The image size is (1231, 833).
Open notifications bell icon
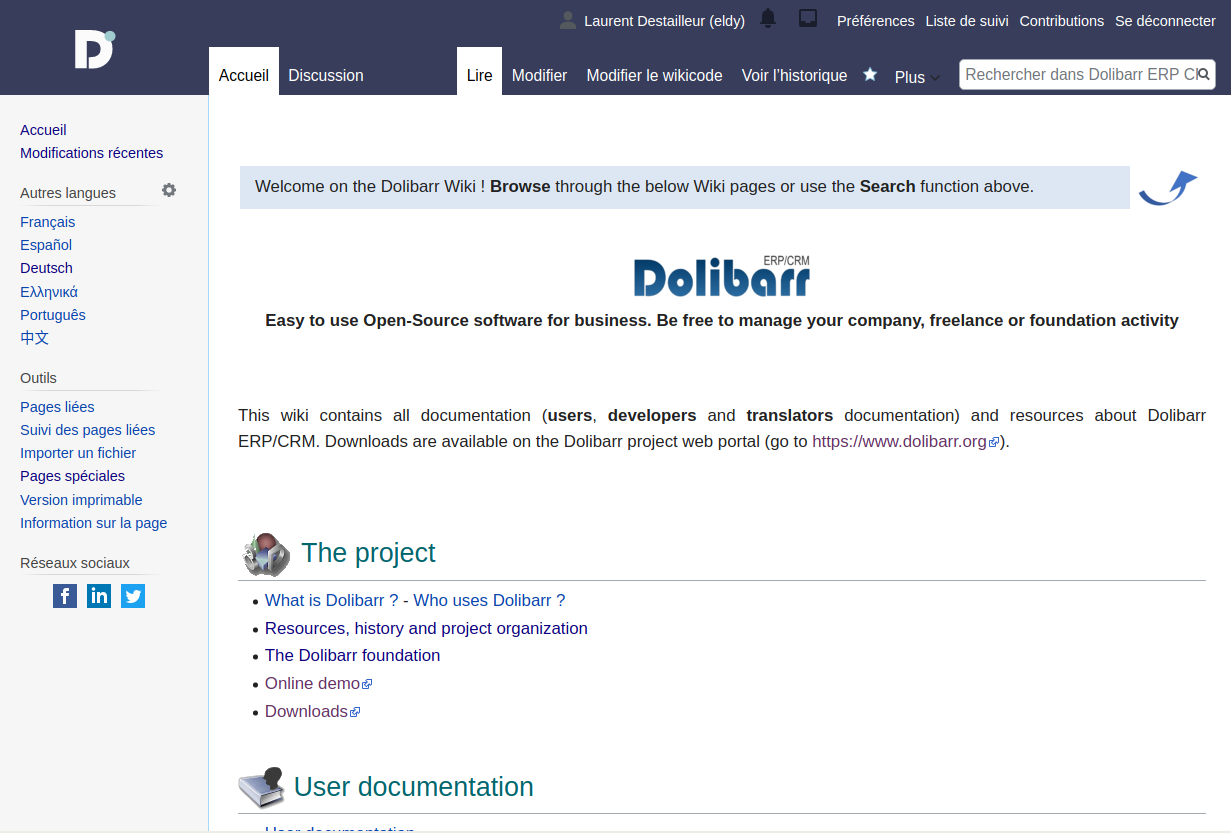click(768, 18)
